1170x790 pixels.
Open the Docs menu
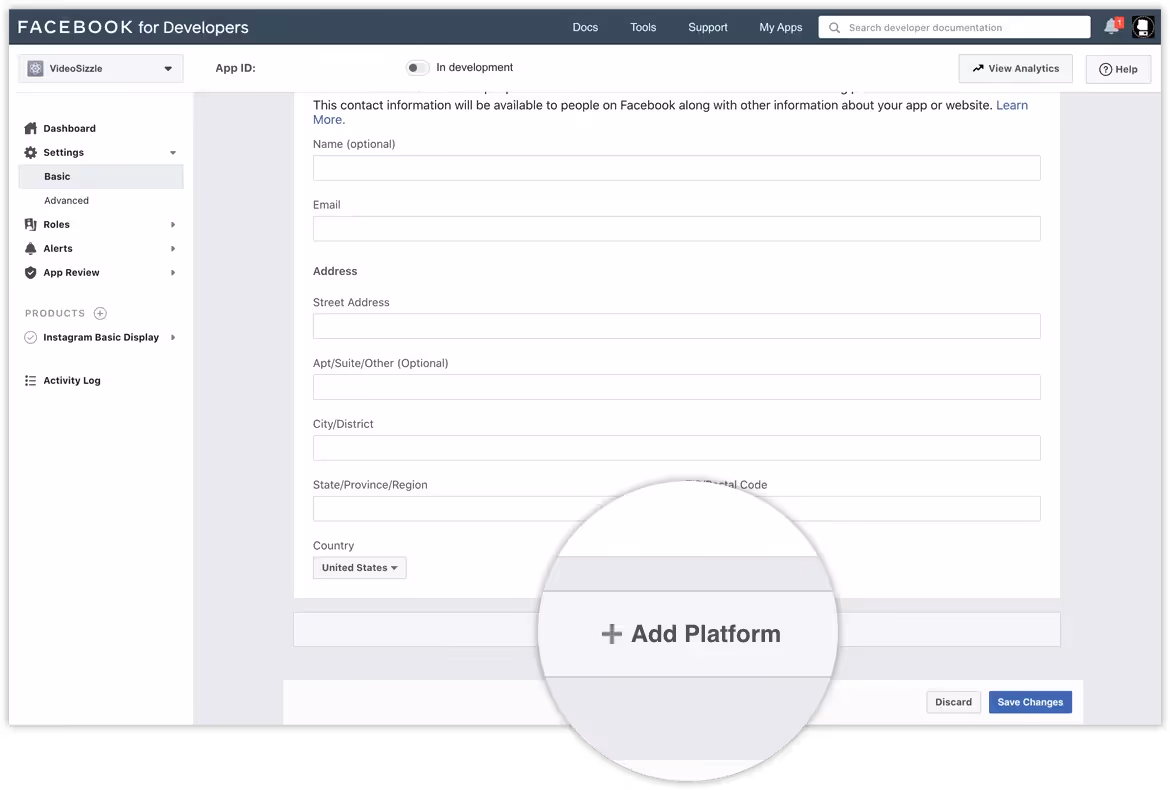coord(585,28)
